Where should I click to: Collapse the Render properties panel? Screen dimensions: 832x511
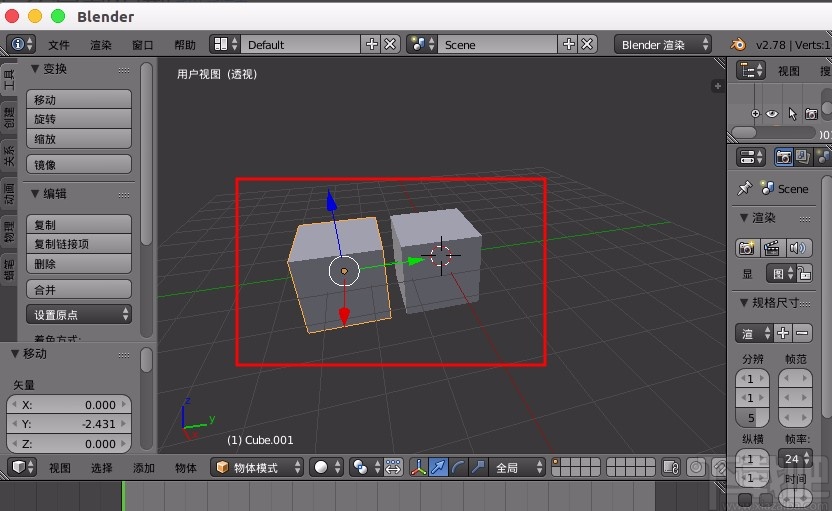tap(744, 218)
